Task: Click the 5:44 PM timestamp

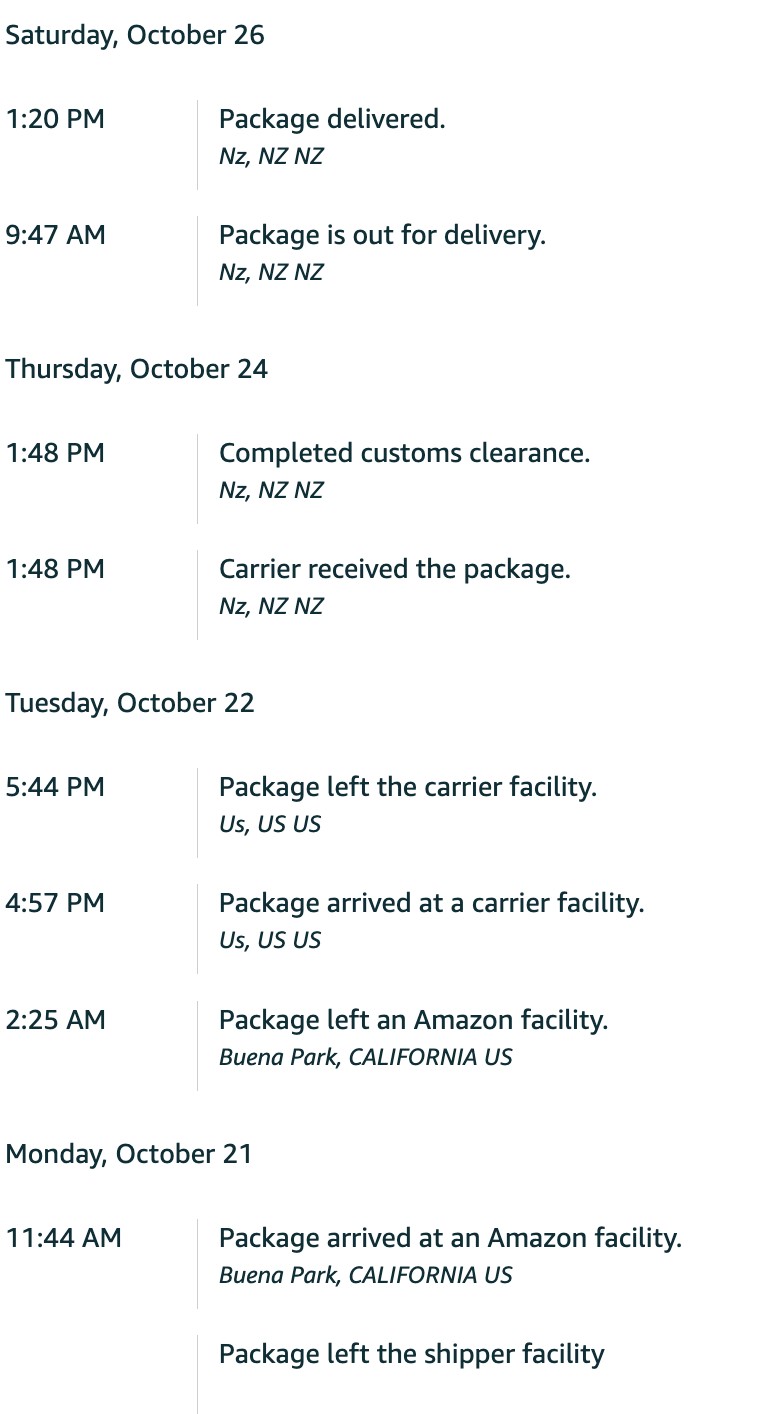Action: [x=55, y=787]
